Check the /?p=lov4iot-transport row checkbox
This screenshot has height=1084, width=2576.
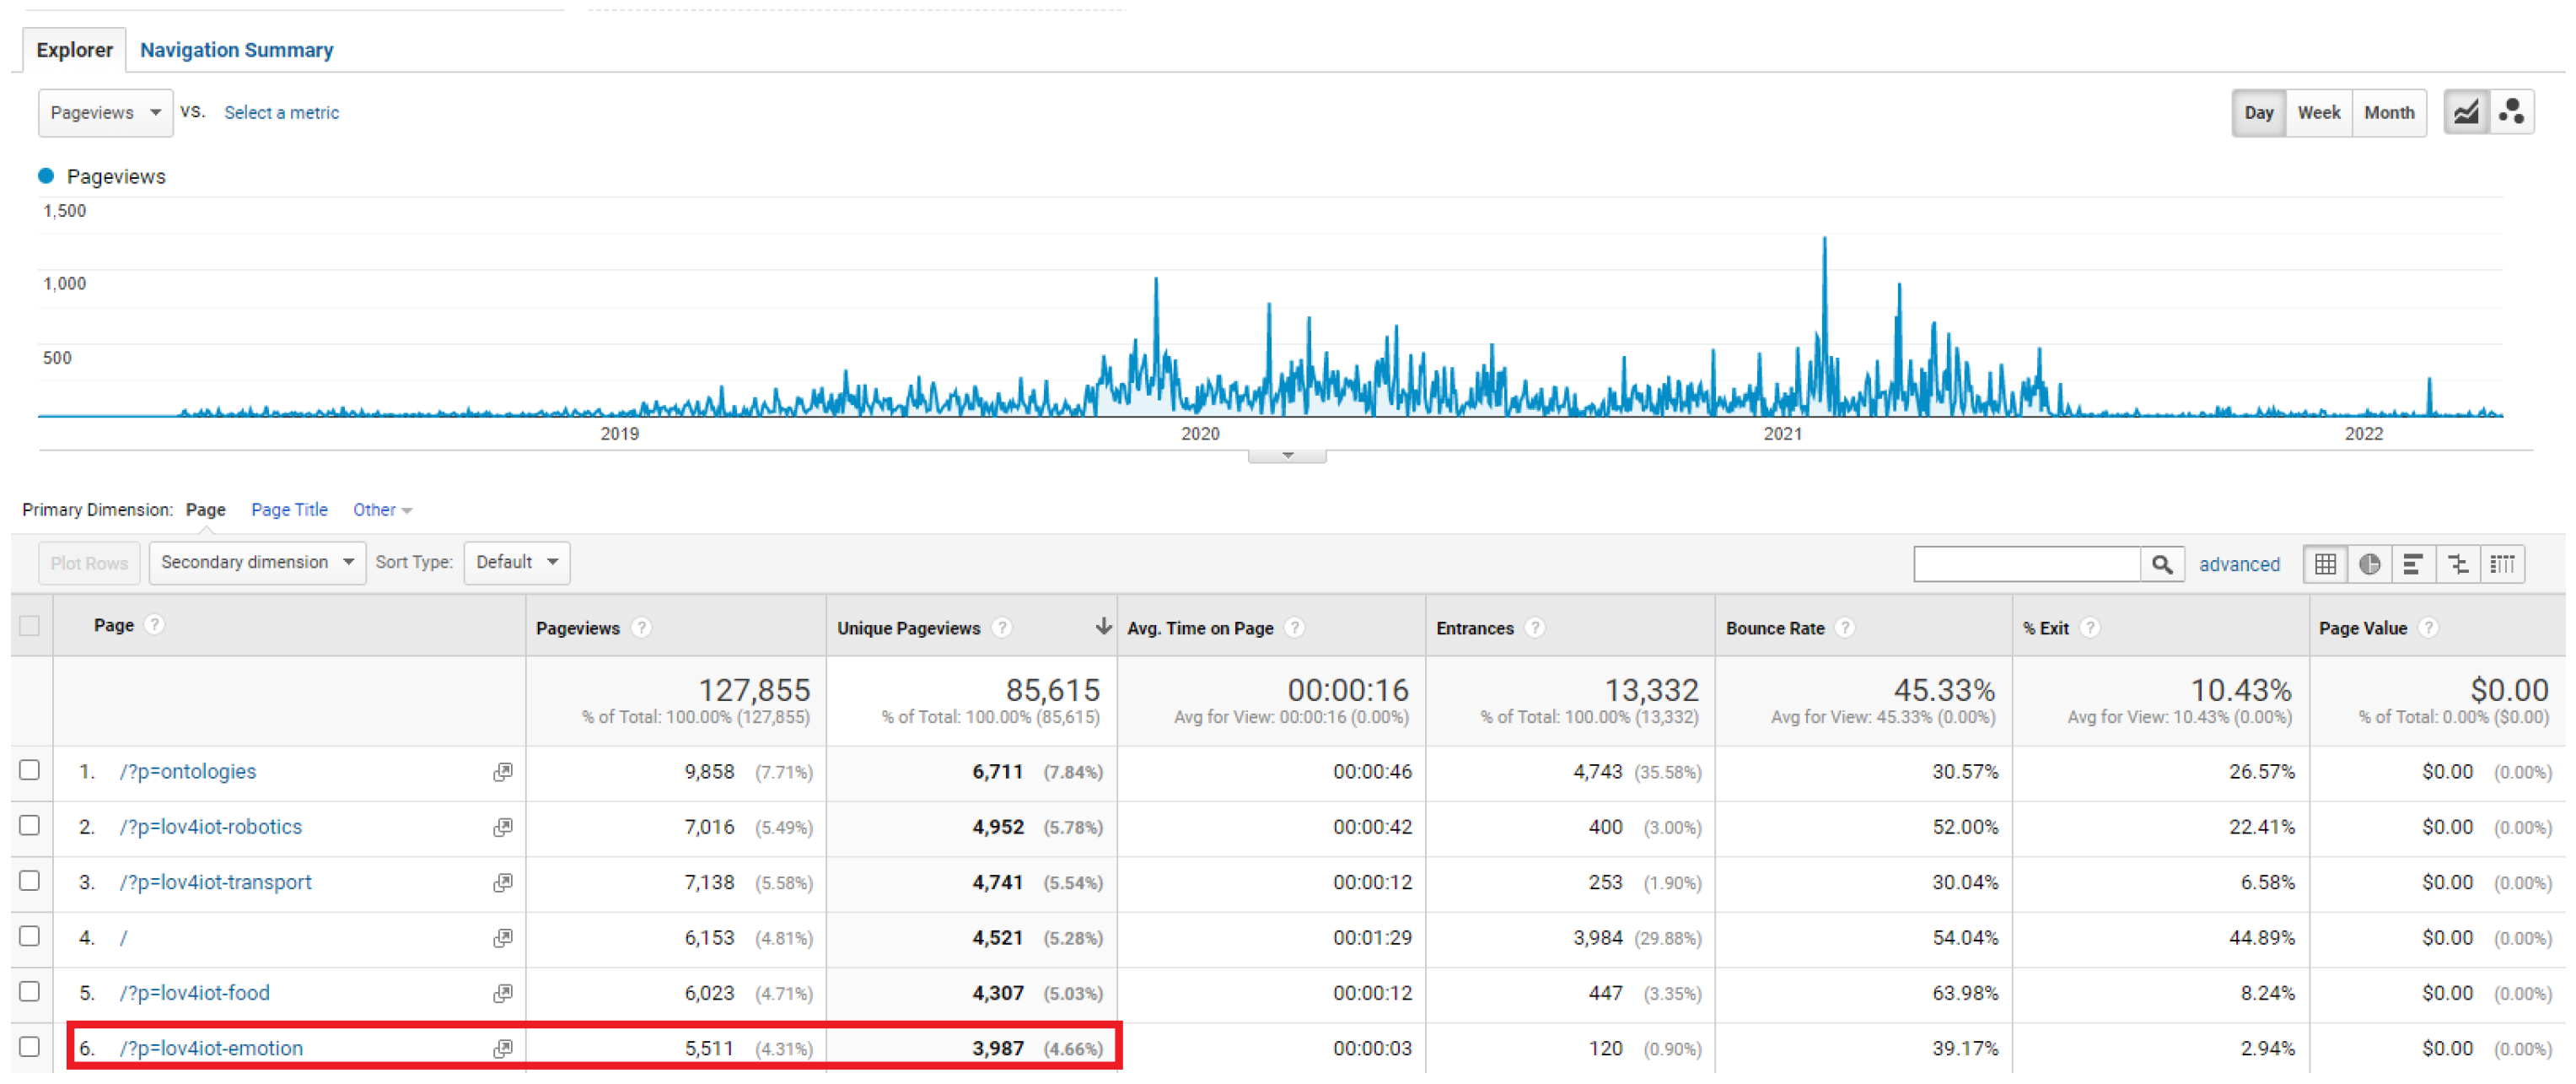coord(30,881)
